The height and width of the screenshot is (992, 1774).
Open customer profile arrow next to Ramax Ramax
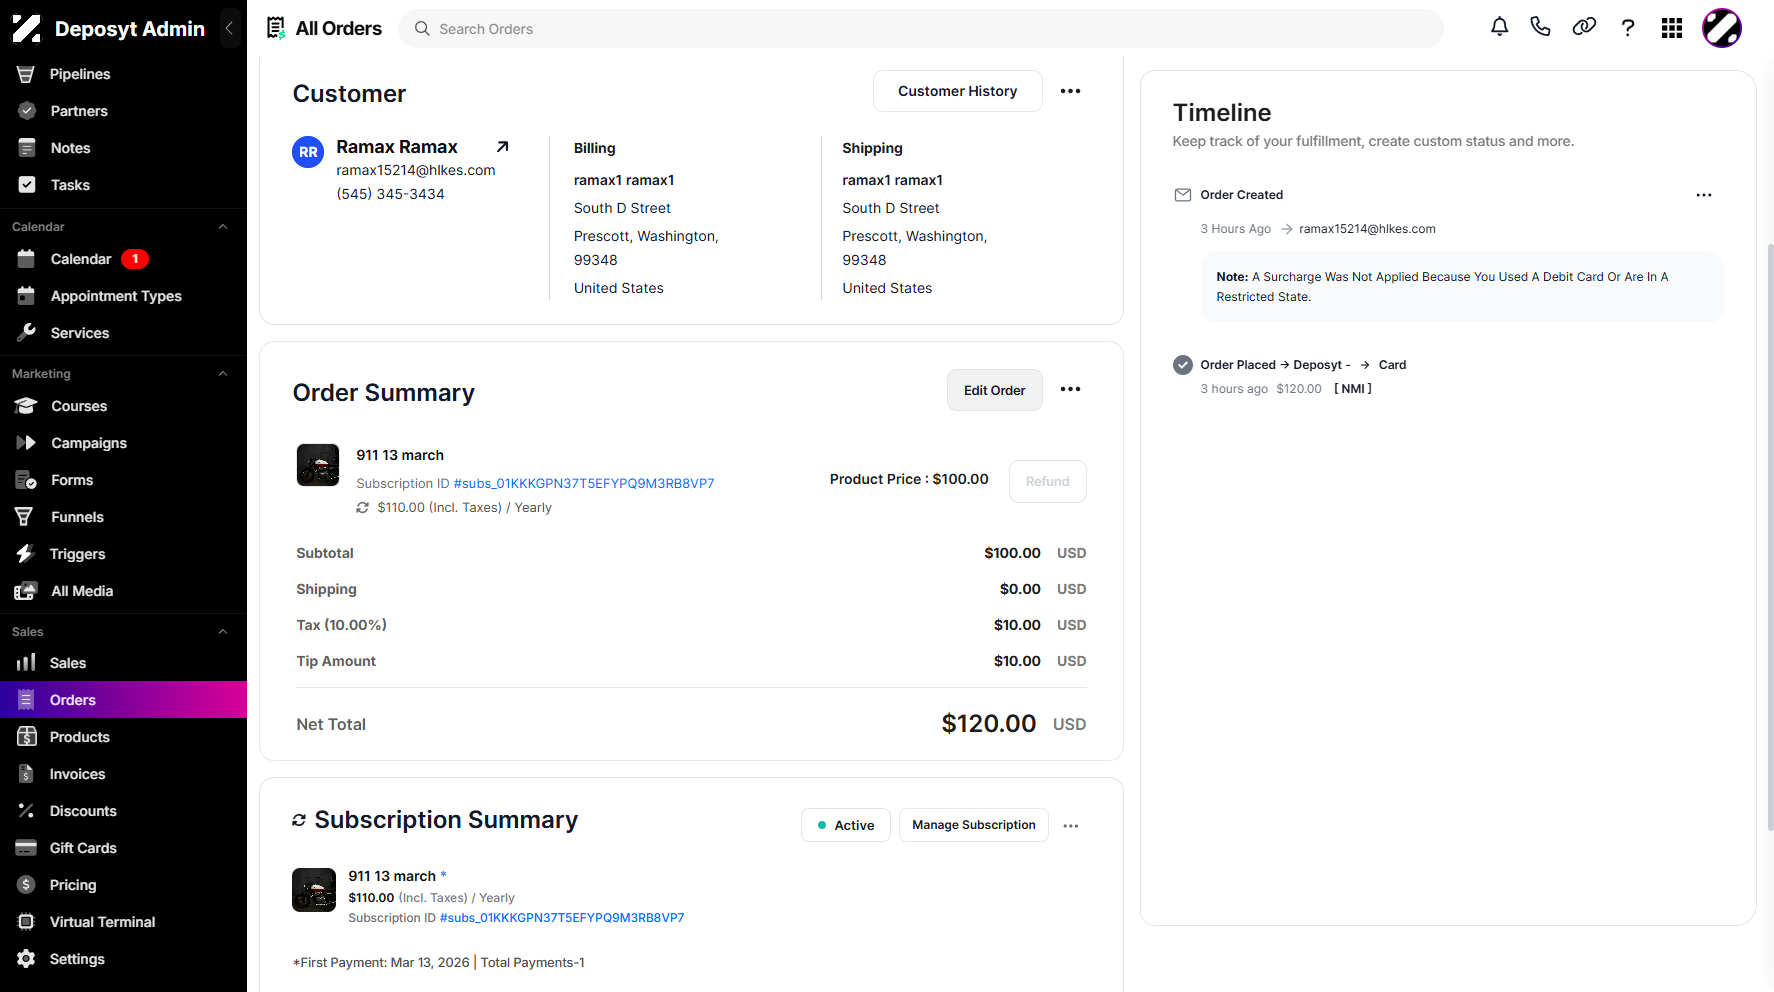point(503,147)
